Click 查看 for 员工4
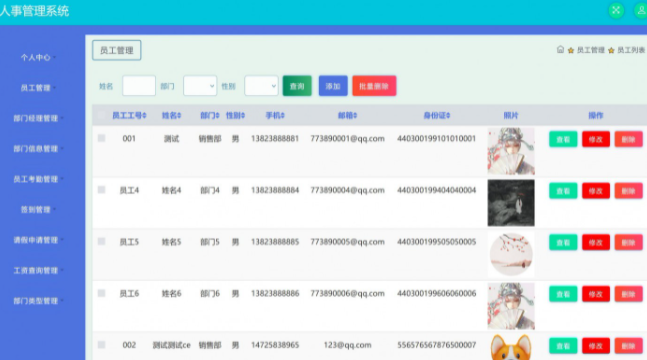647x360 pixels. [563, 191]
